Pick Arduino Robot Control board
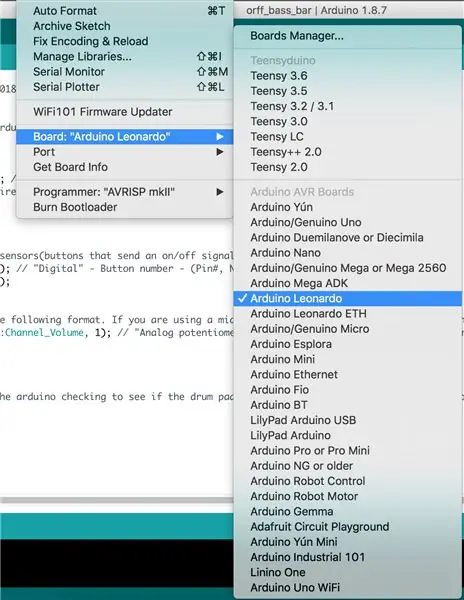This screenshot has height=600, width=464. [348, 481]
